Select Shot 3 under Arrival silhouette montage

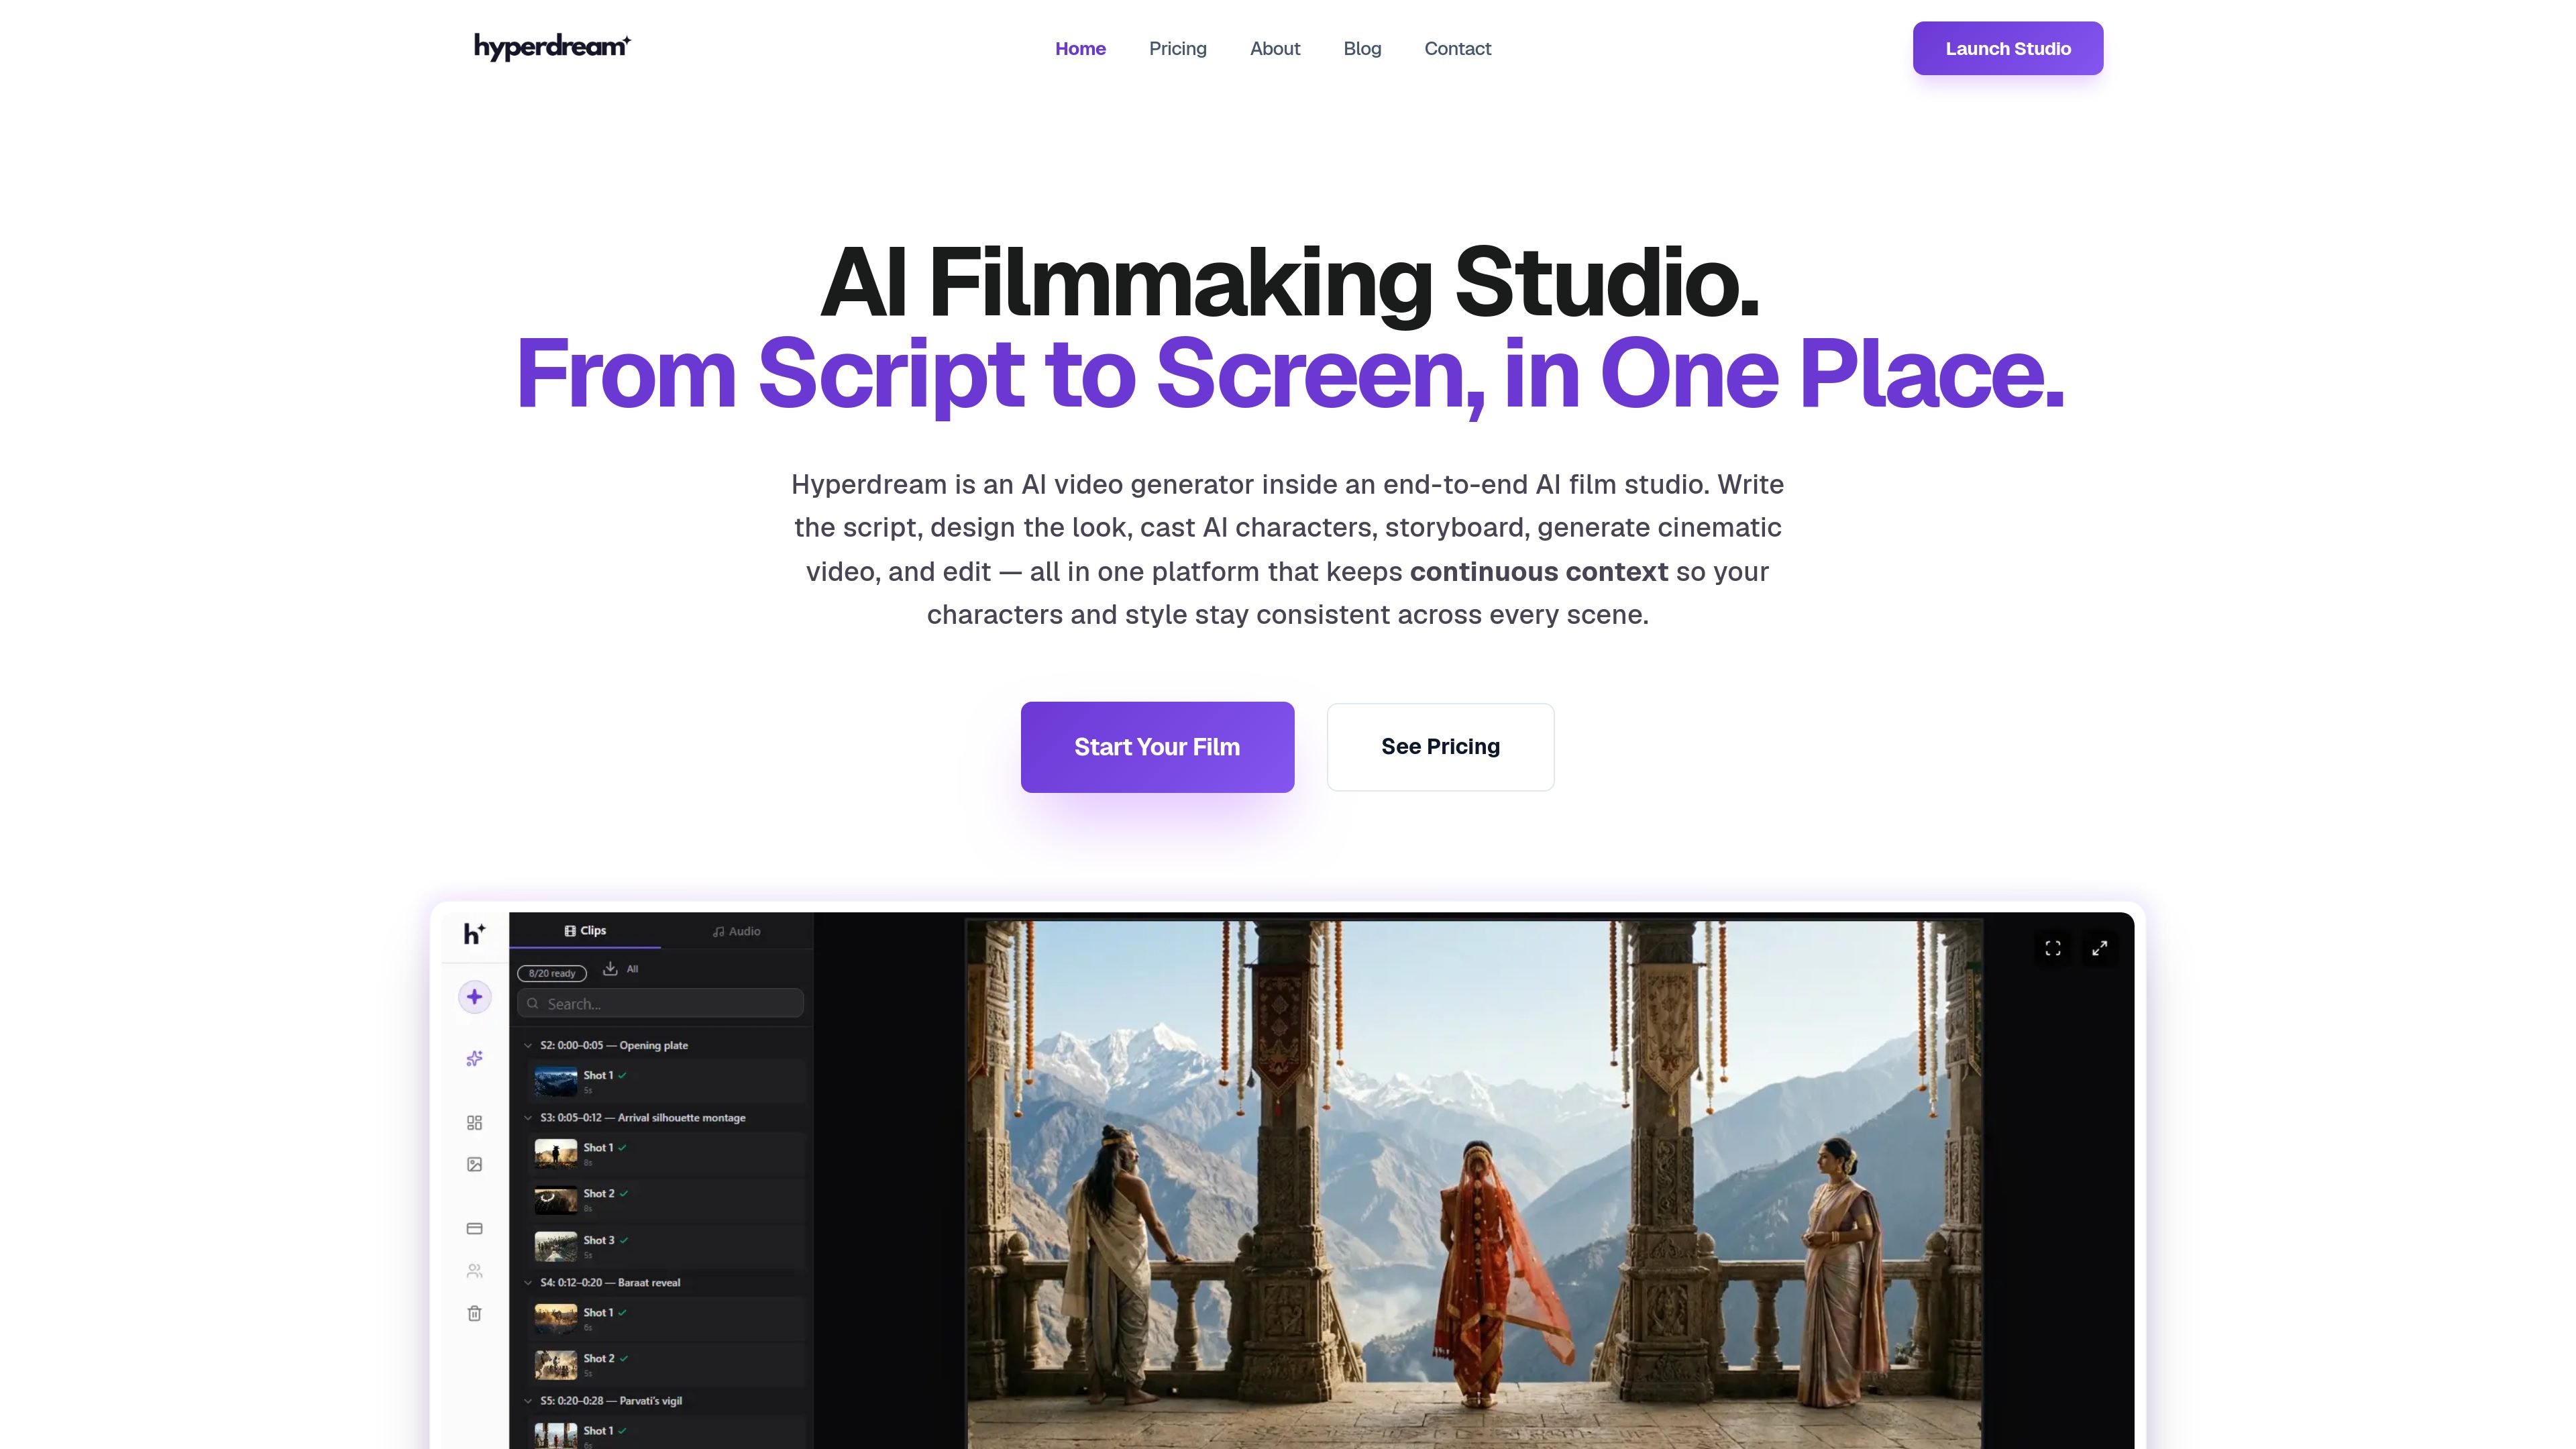point(666,1246)
